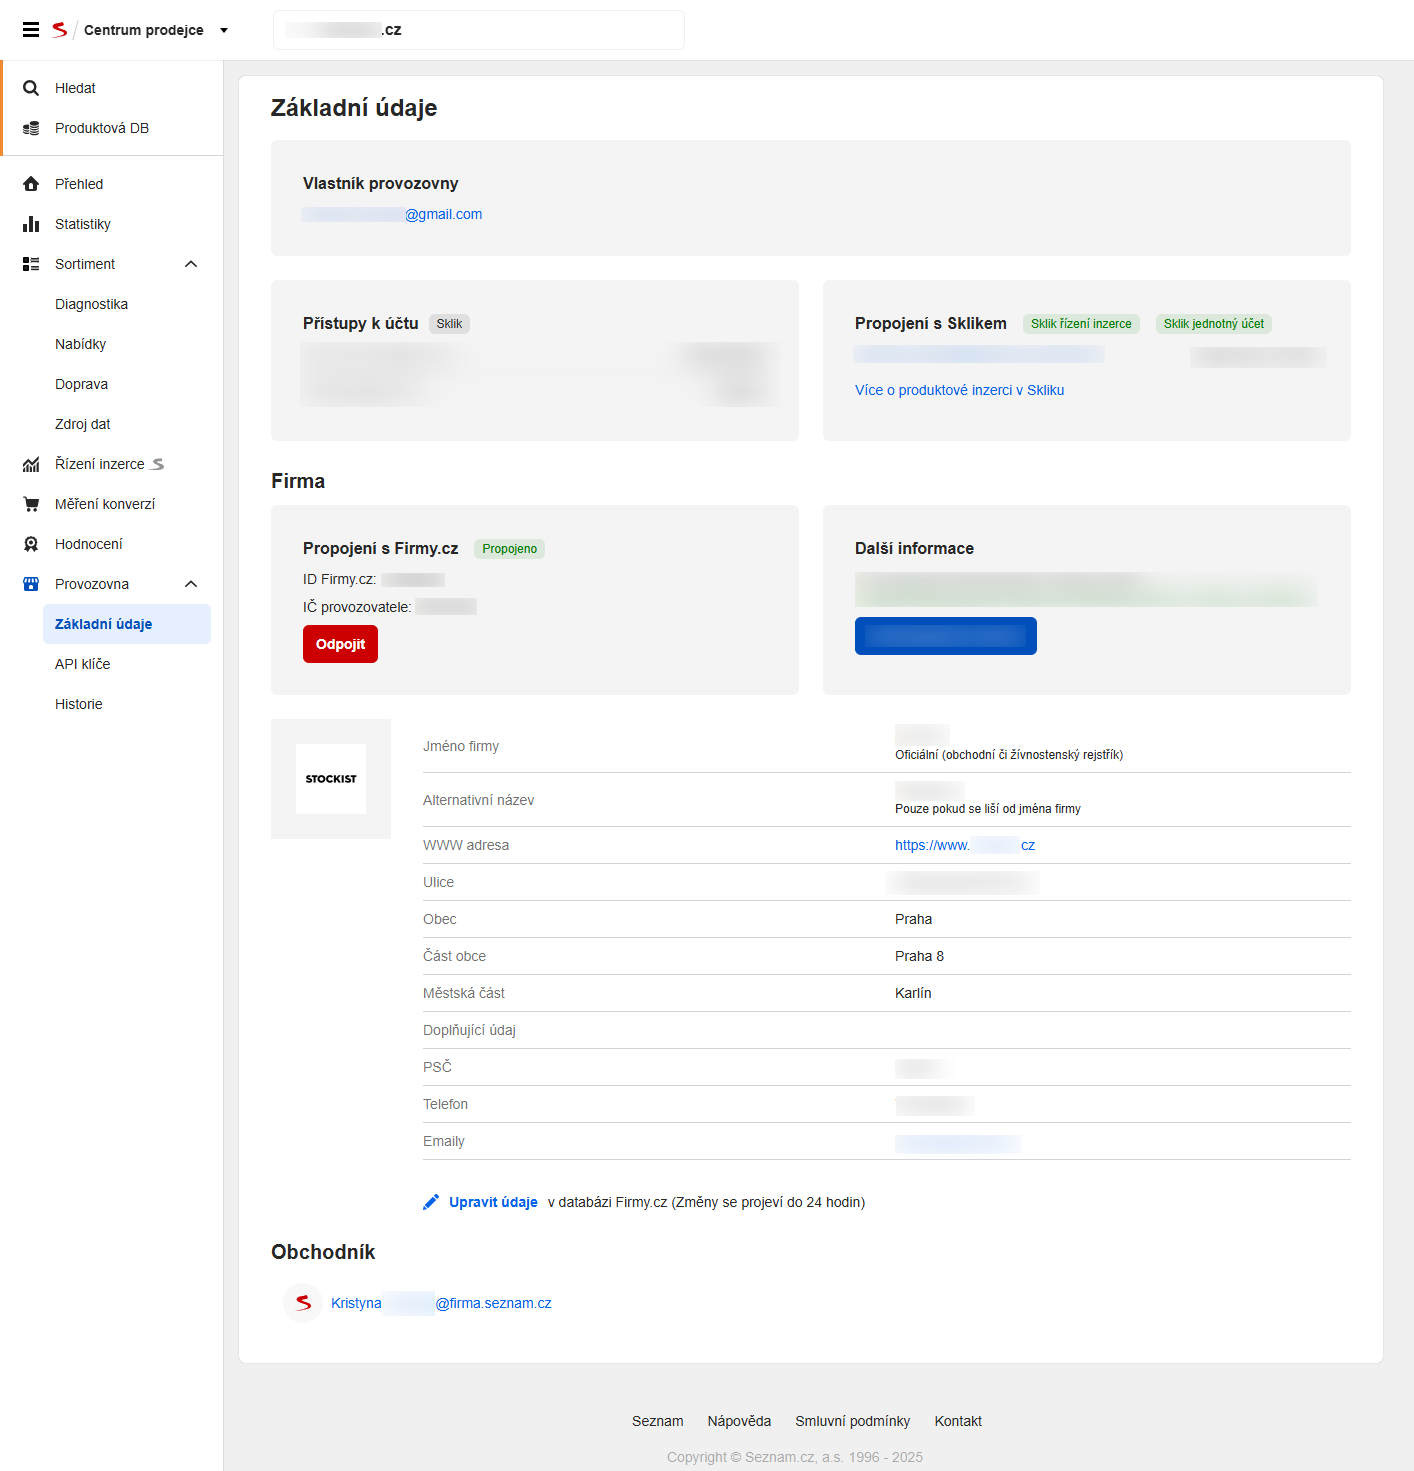Open Historie in the sidebar
This screenshot has width=1414, height=1471.
79,704
